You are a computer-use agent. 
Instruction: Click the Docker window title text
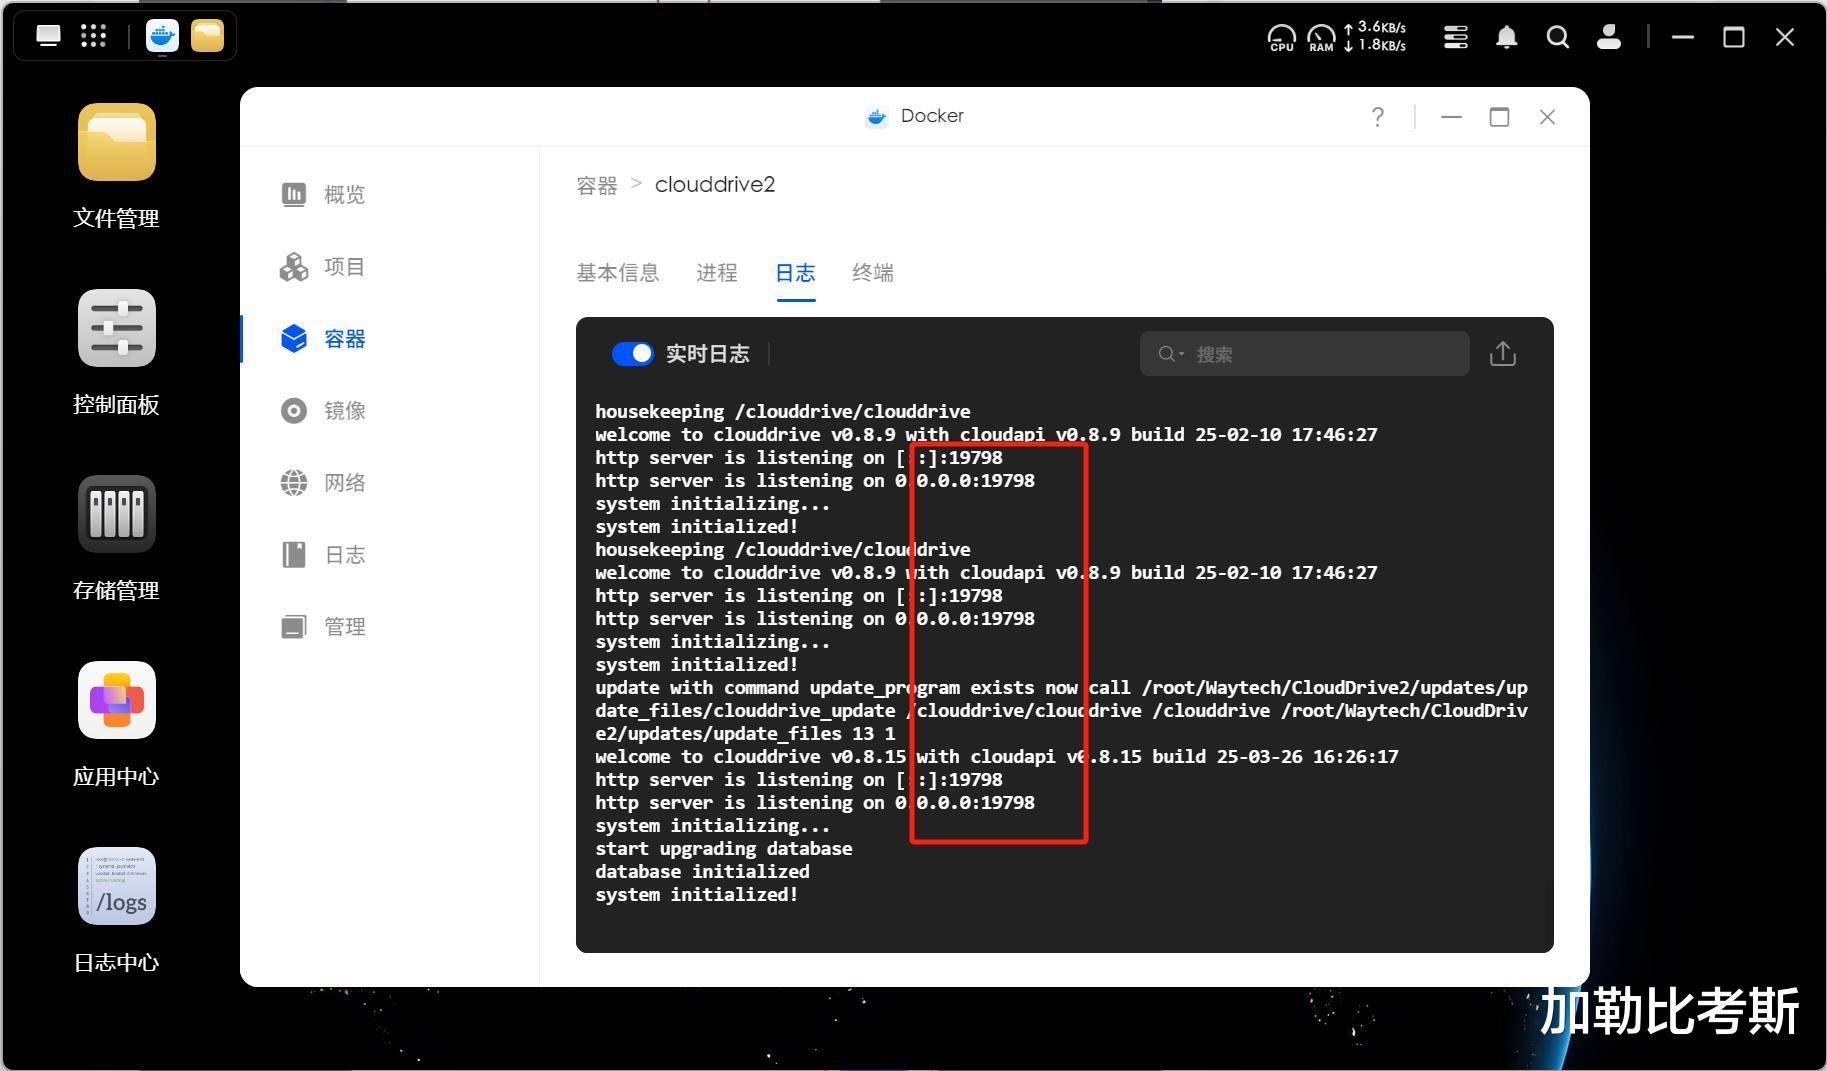point(932,116)
